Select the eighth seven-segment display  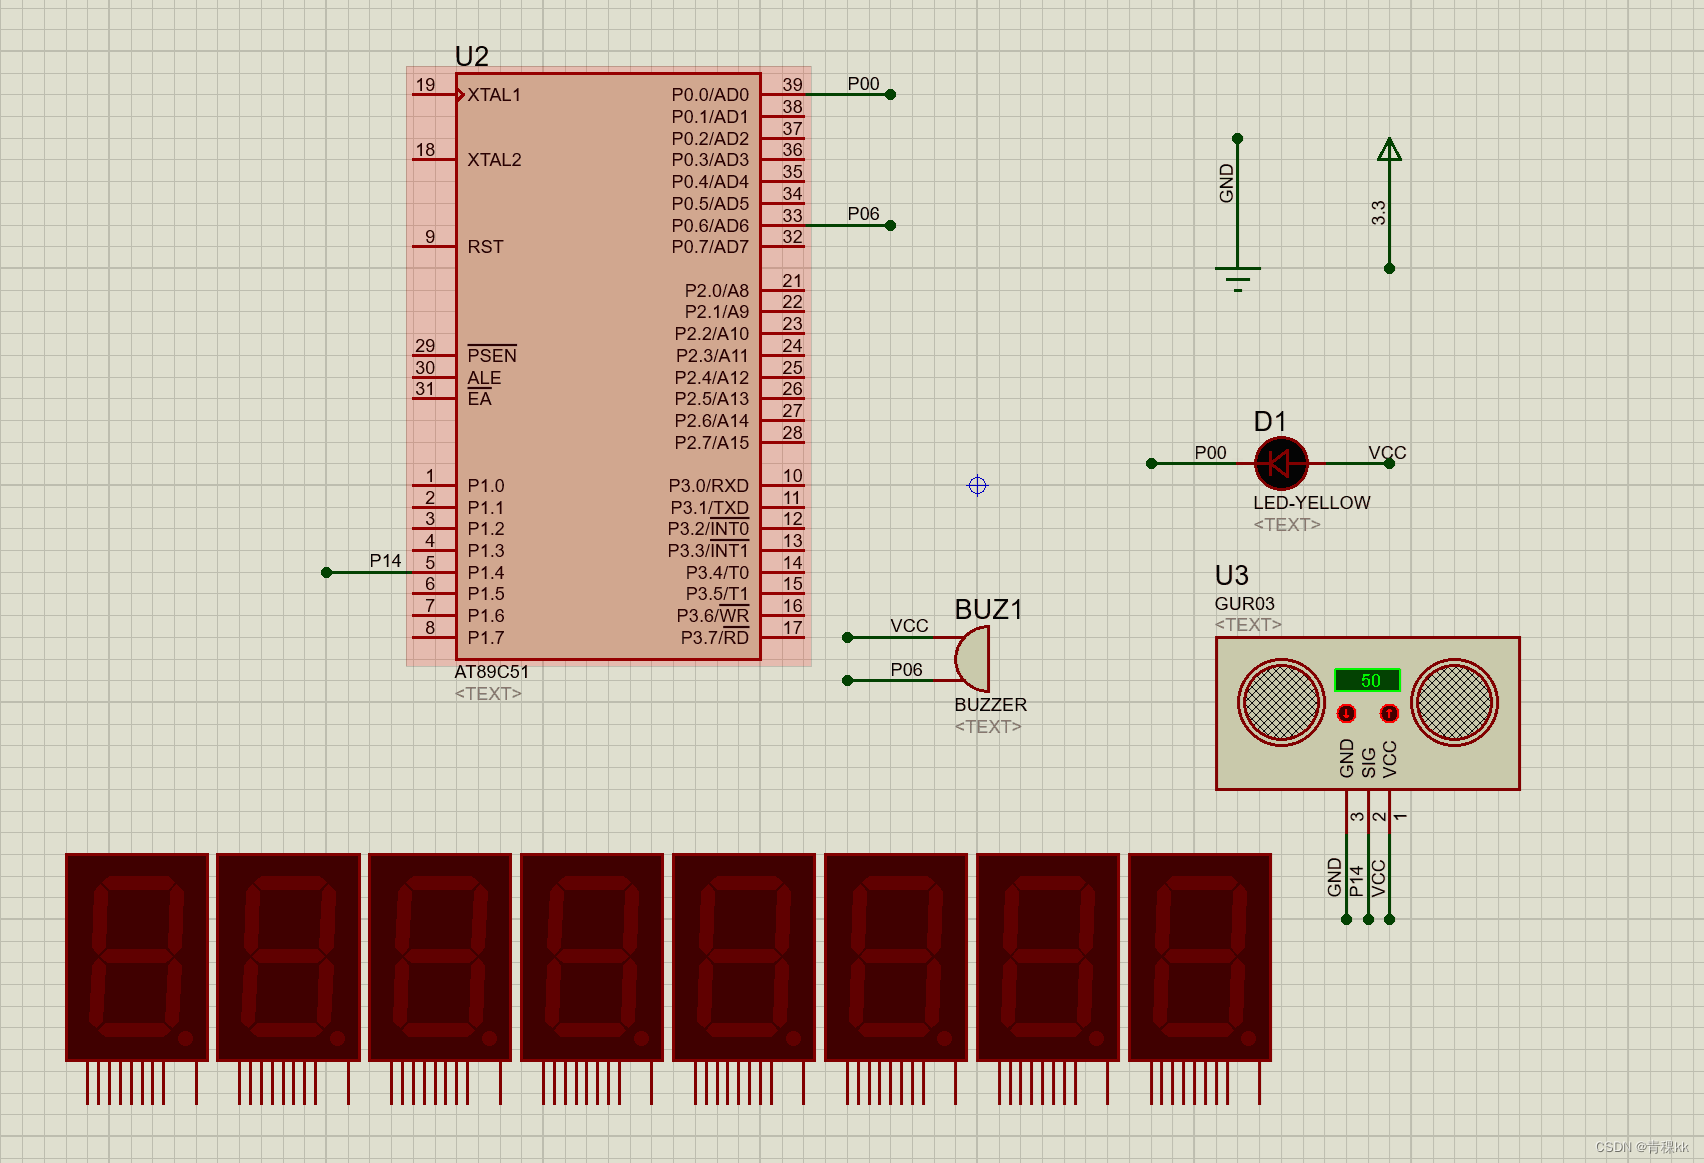1201,957
